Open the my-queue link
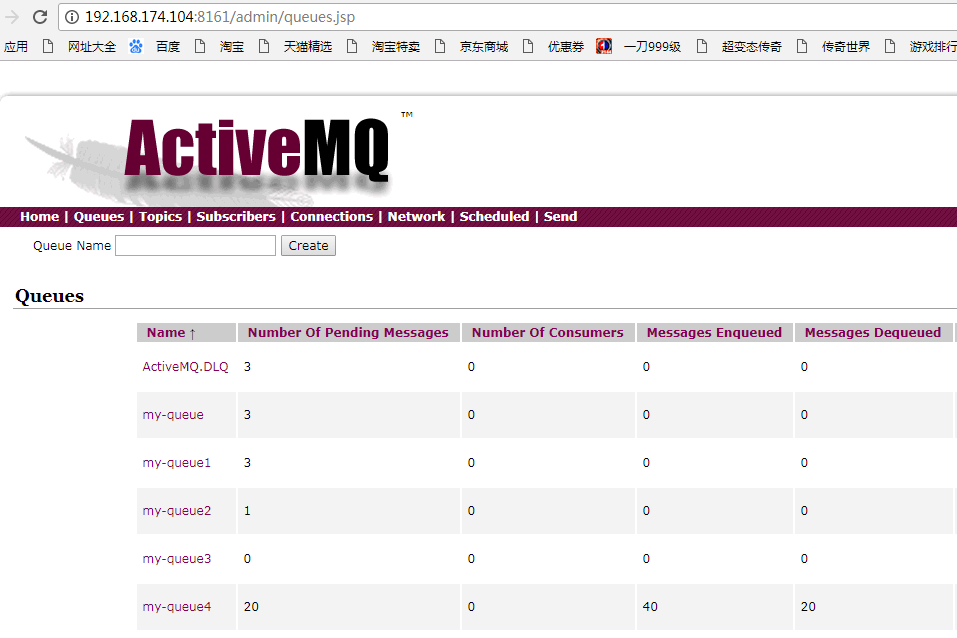The image size is (957, 638). (173, 415)
